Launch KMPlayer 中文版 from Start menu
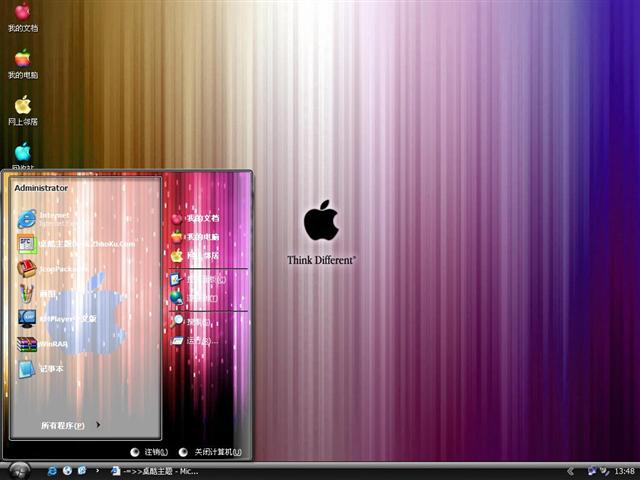 (x=57, y=318)
